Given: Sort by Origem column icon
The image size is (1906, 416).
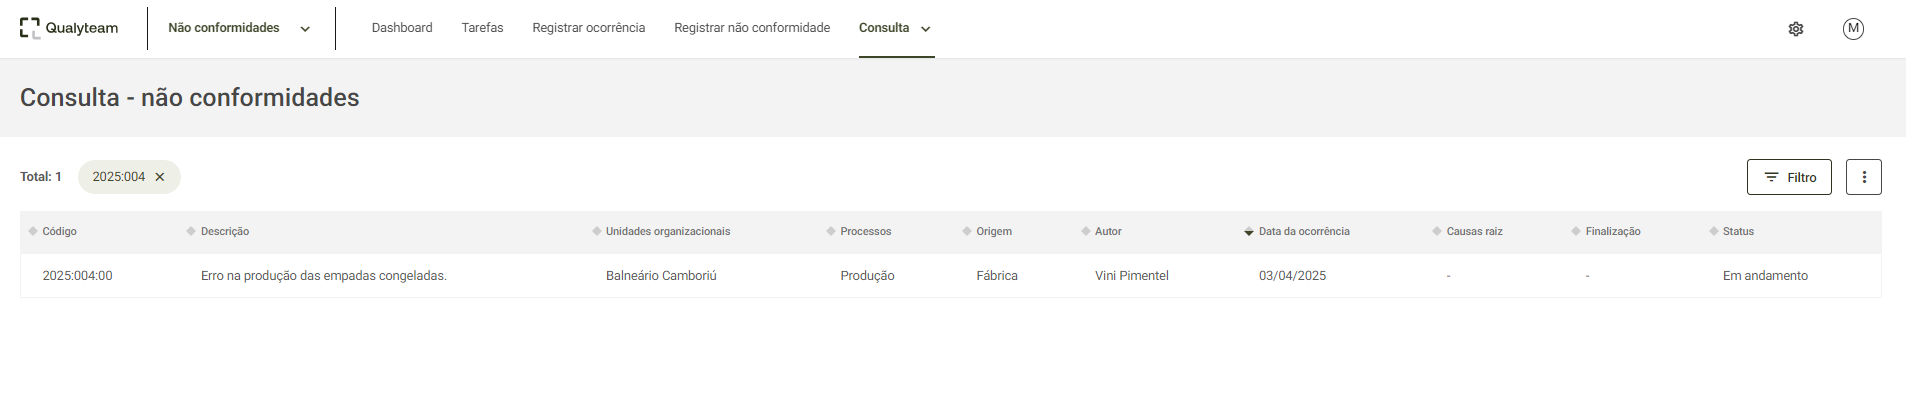Looking at the screenshot, I should [967, 231].
